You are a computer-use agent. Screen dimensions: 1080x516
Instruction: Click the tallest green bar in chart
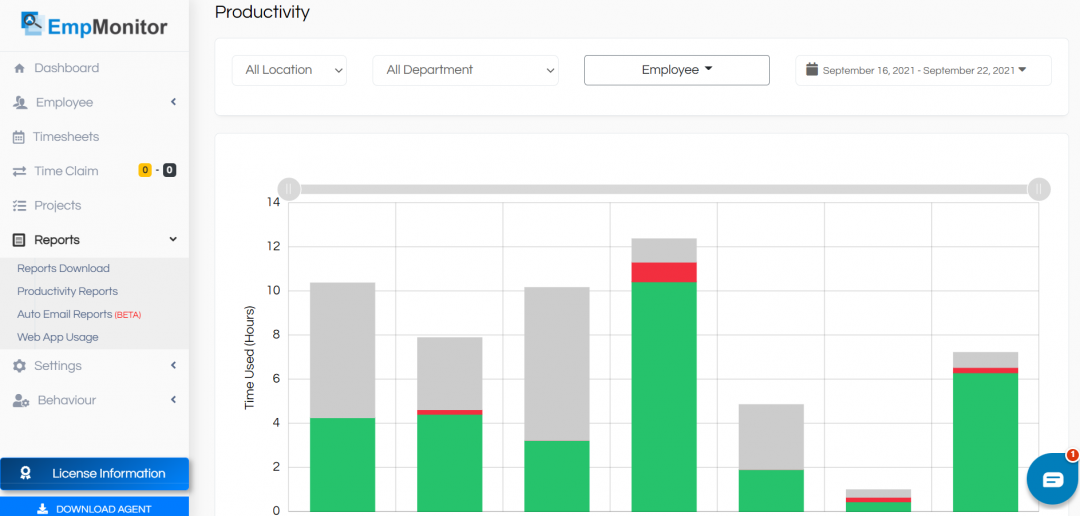[x=664, y=400]
